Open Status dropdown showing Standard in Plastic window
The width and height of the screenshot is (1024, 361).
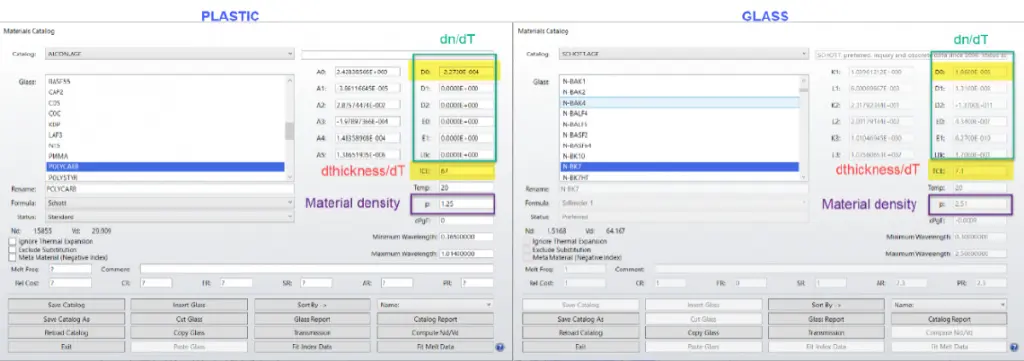pyautogui.click(x=170, y=216)
